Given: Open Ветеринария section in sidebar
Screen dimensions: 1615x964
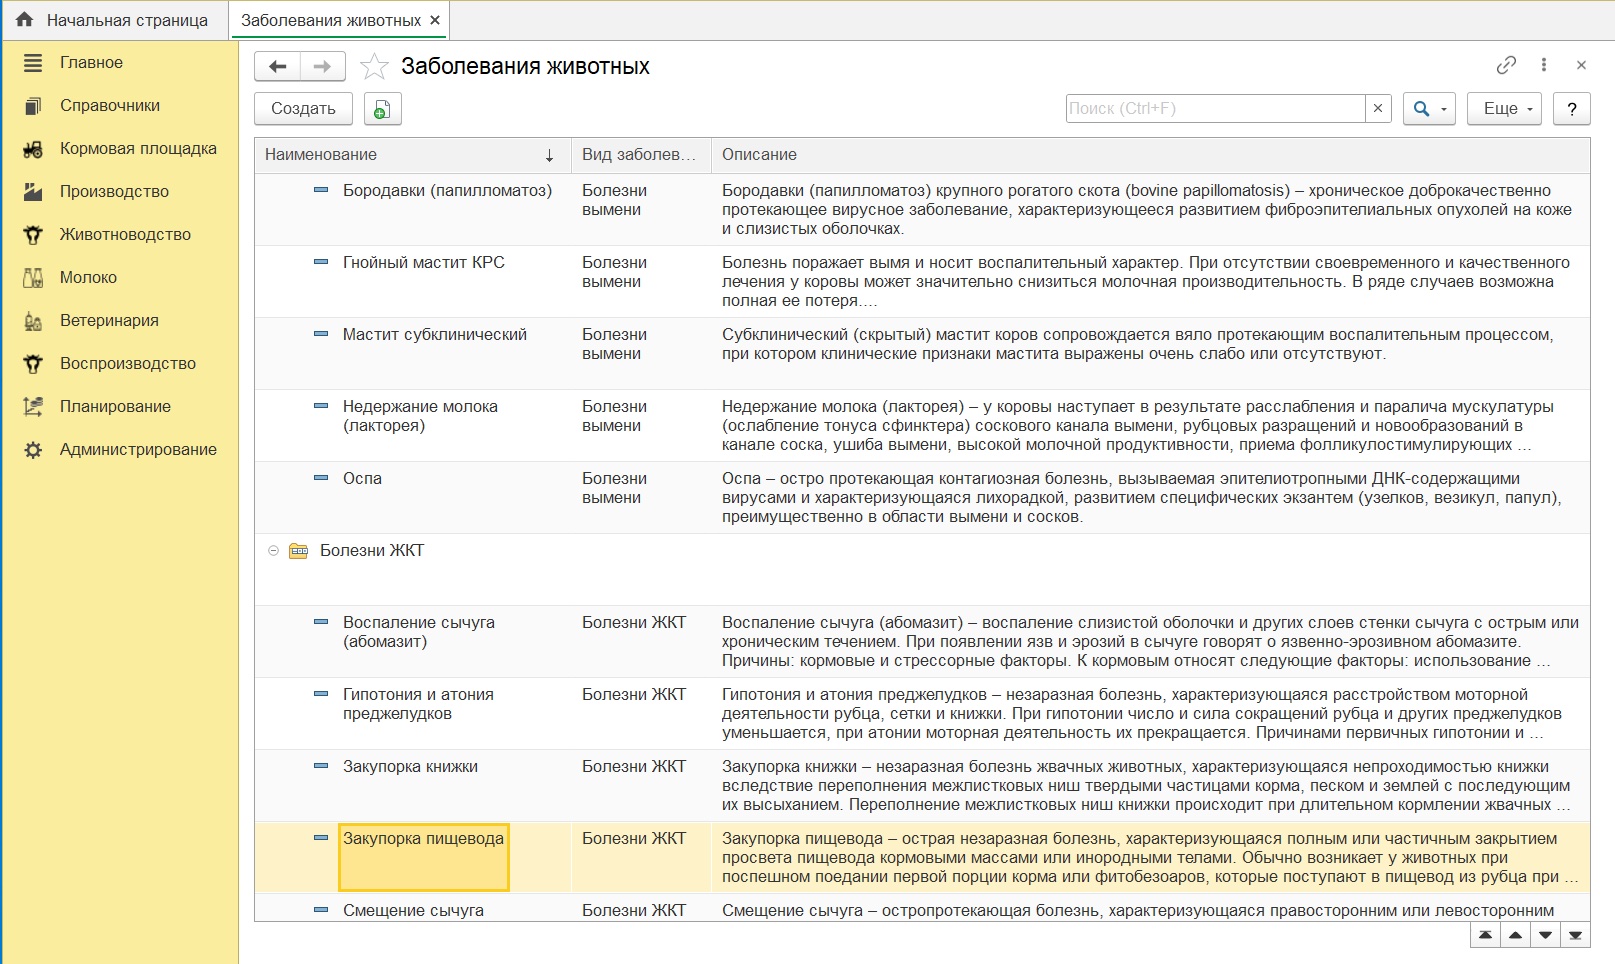Looking at the screenshot, I should [x=109, y=320].
